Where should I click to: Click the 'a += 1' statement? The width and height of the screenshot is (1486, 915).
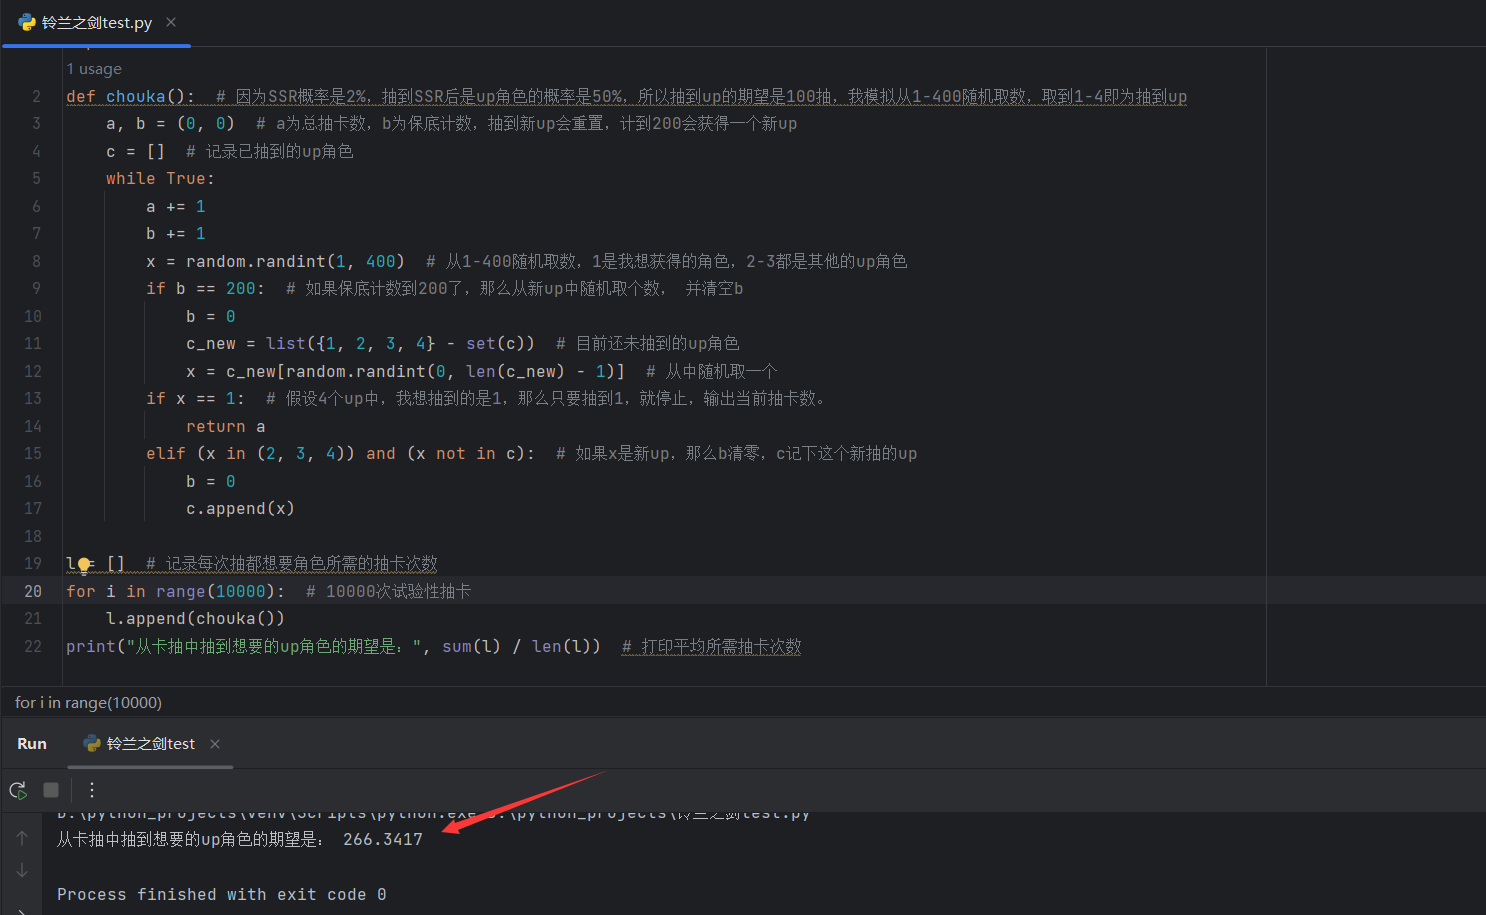tap(176, 207)
